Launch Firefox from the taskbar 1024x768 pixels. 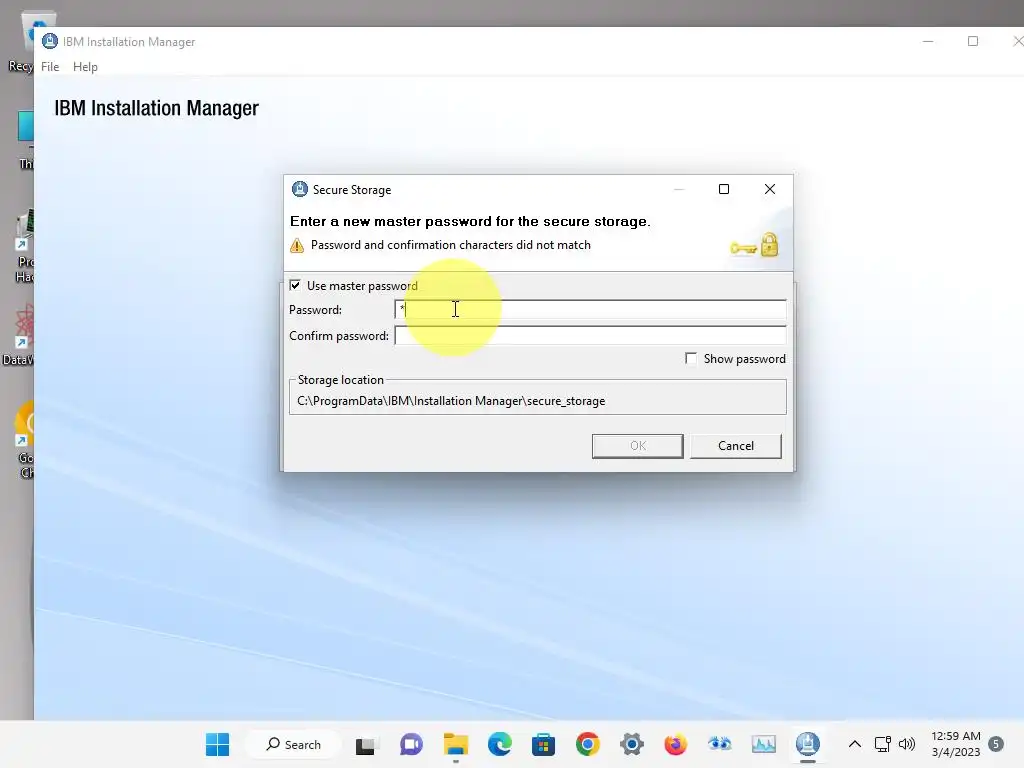tap(675, 744)
